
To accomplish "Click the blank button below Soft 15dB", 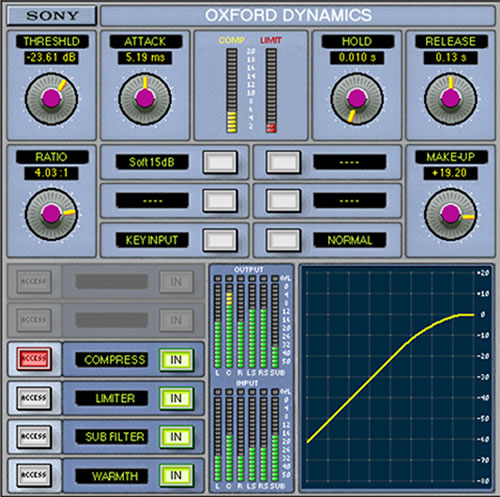I will [x=220, y=201].
